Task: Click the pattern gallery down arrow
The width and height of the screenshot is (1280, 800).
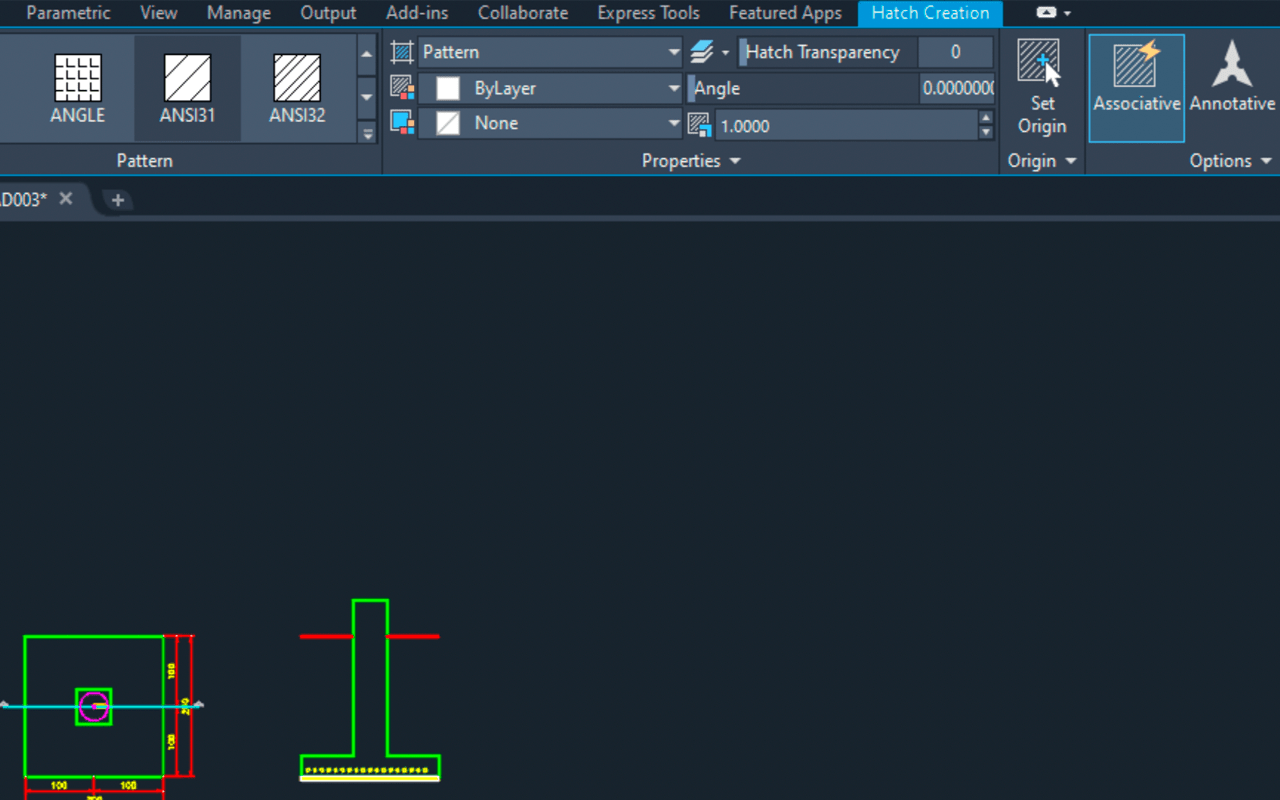Action: [x=367, y=97]
